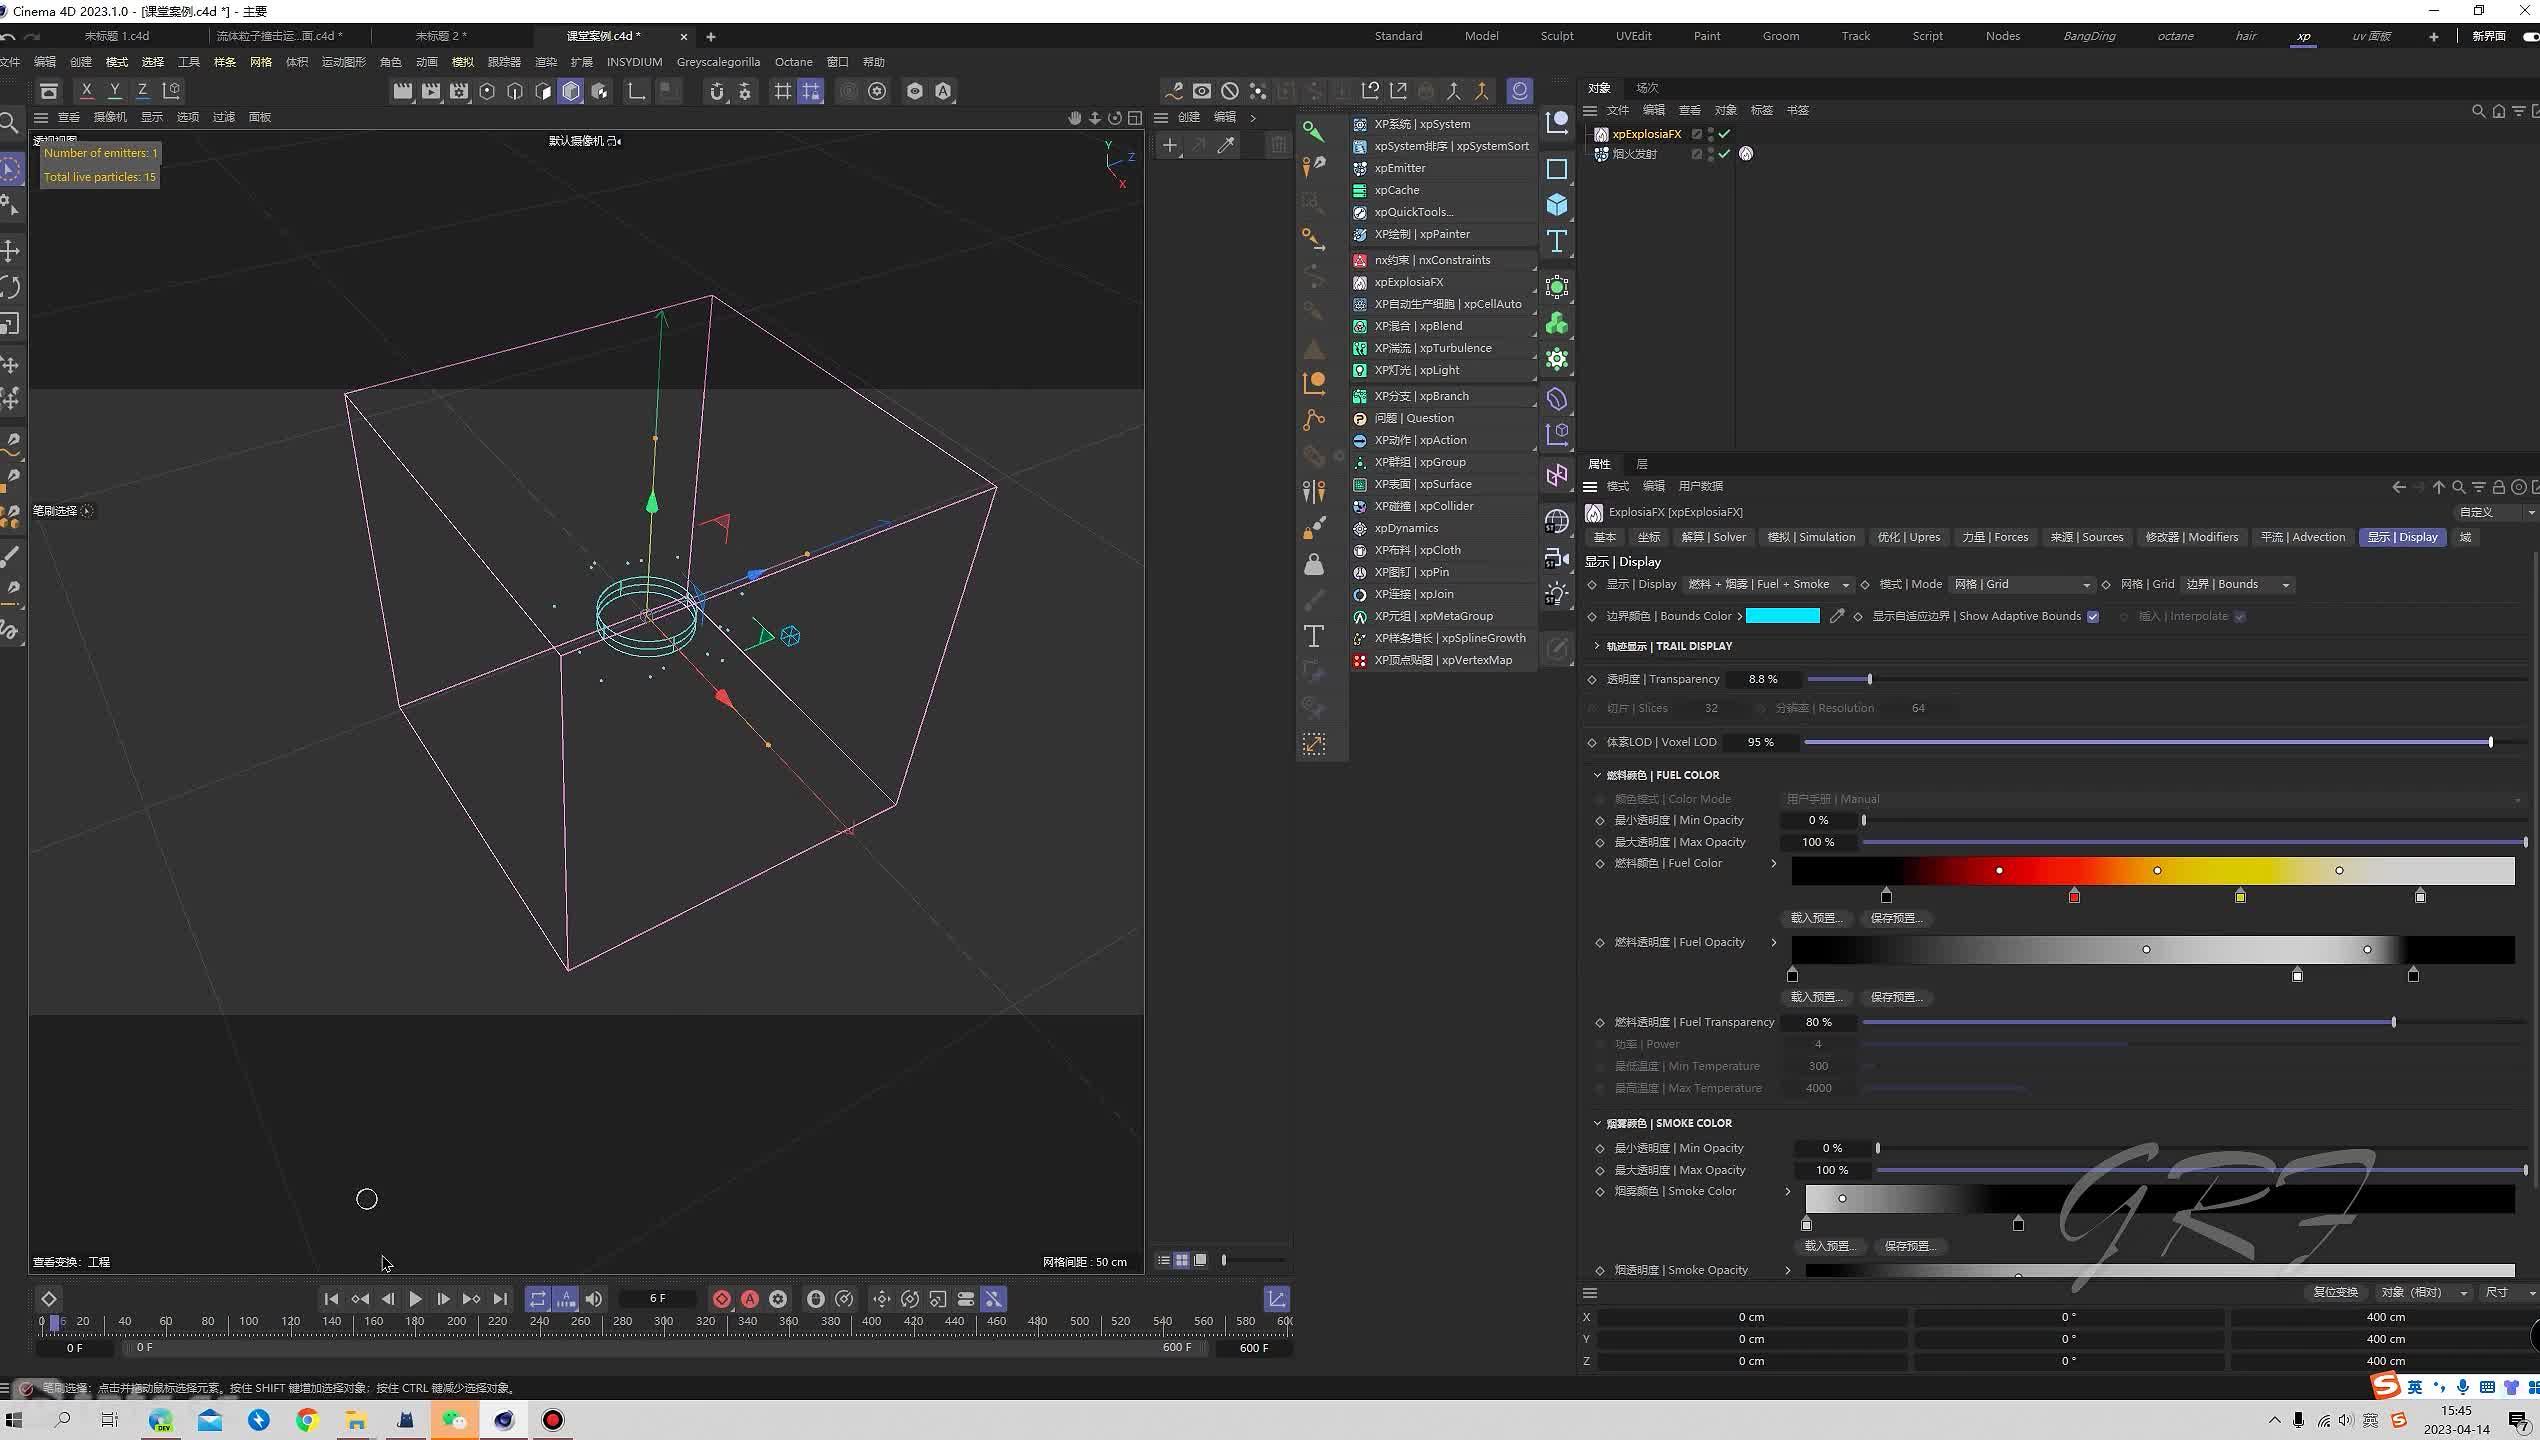The image size is (2540, 1440).
Task: Click 保存预置 under Smoke Color gradient
Action: 1911,1246
